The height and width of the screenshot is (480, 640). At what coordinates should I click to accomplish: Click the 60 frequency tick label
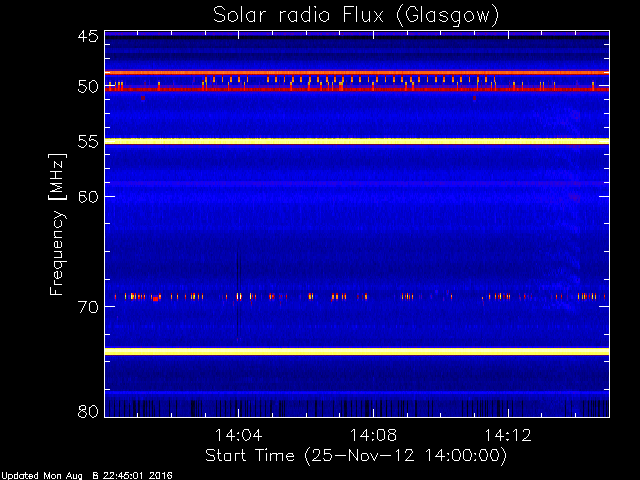click(88, 197)
